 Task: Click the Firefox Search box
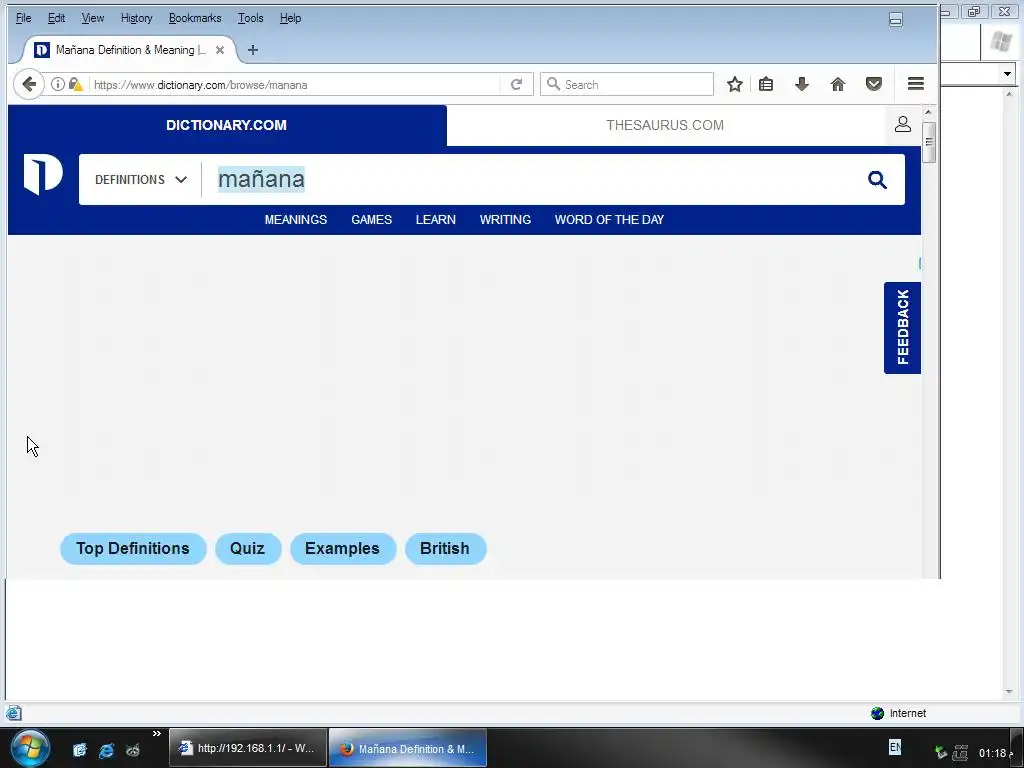click(627, 84)
